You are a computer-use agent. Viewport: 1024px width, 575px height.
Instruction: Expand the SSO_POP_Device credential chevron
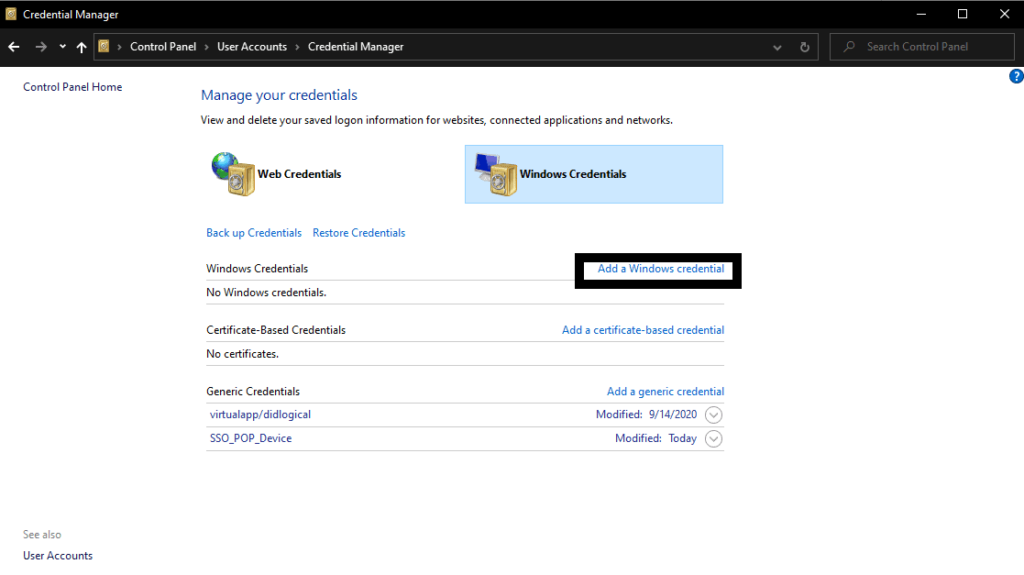click(714, 439)
